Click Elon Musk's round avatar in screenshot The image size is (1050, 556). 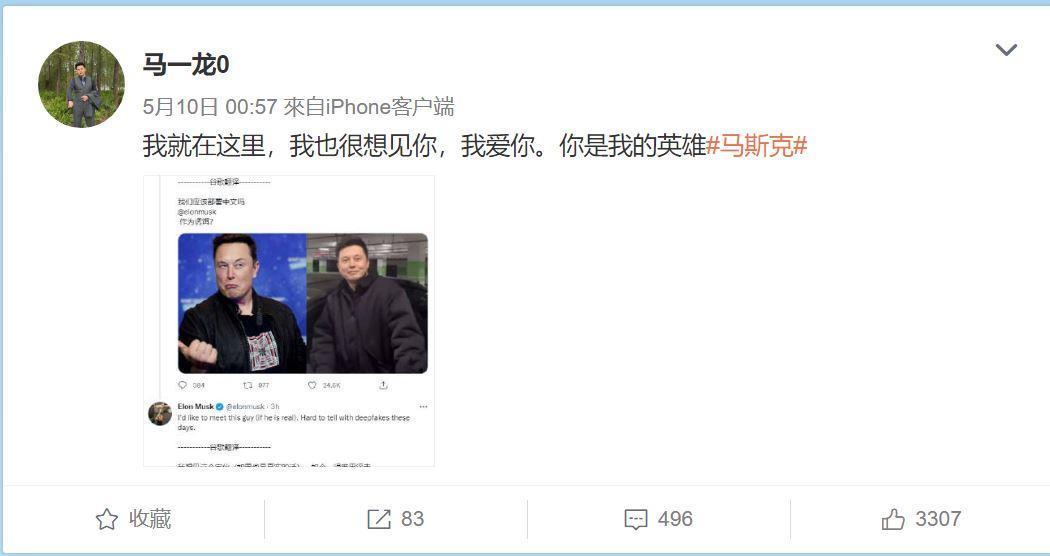160,413
